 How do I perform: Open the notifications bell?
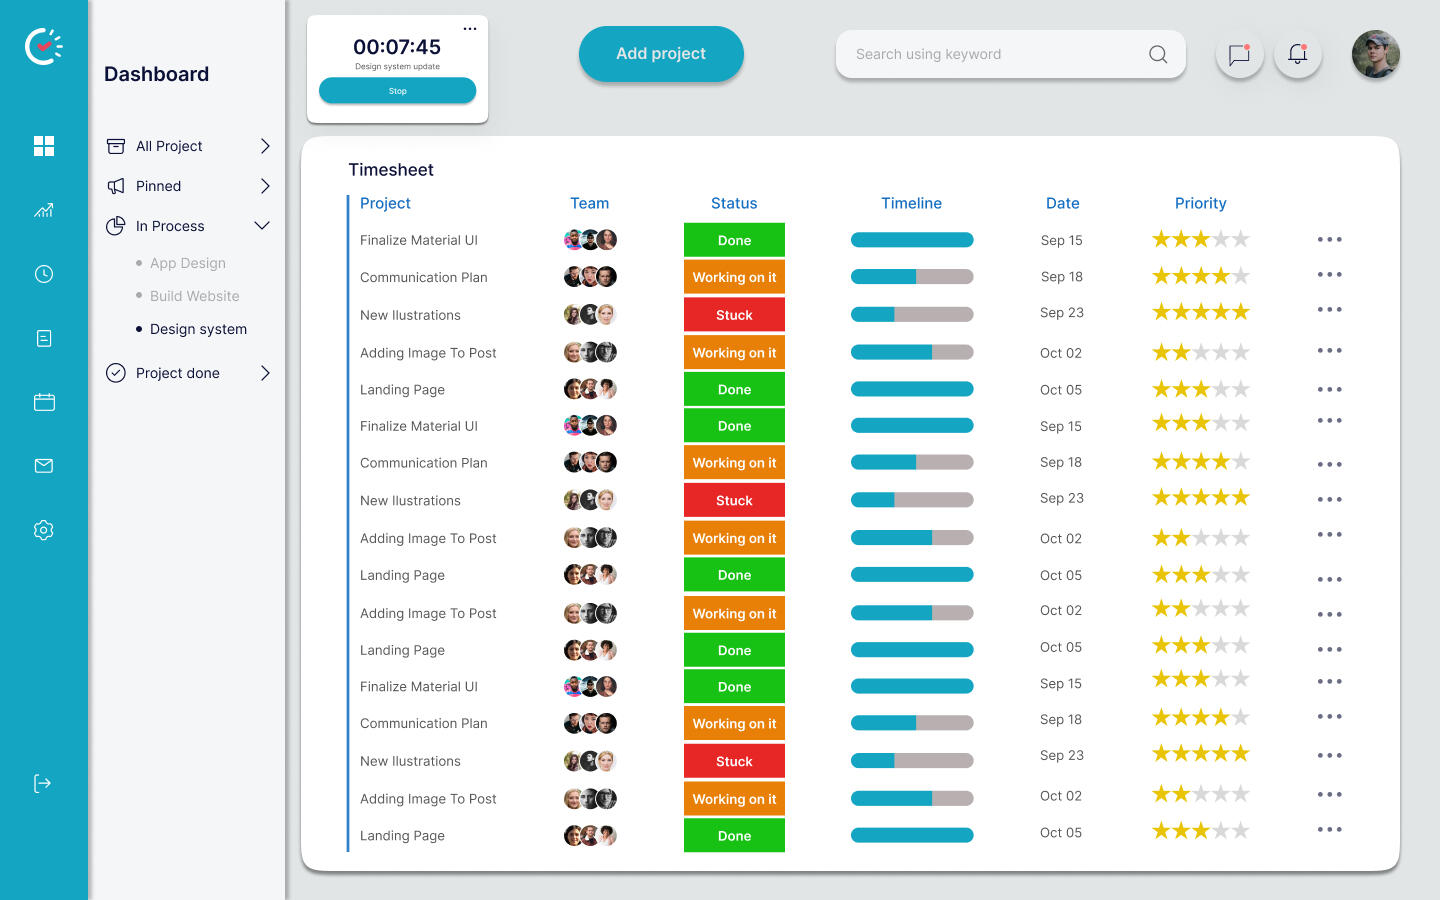point(1298,55)
